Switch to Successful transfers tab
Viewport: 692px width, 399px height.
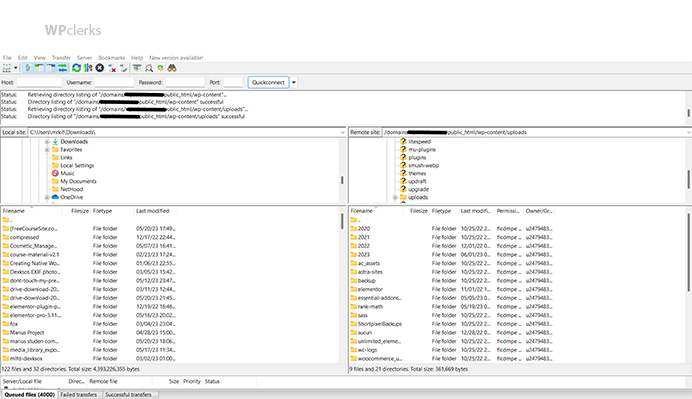pos(128,395)
